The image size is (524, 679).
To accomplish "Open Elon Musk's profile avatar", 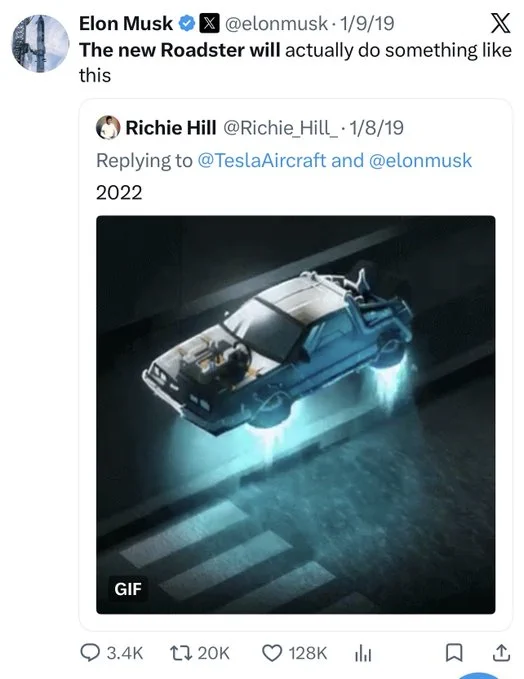I will pyautogui.click(x=40, y=43).
